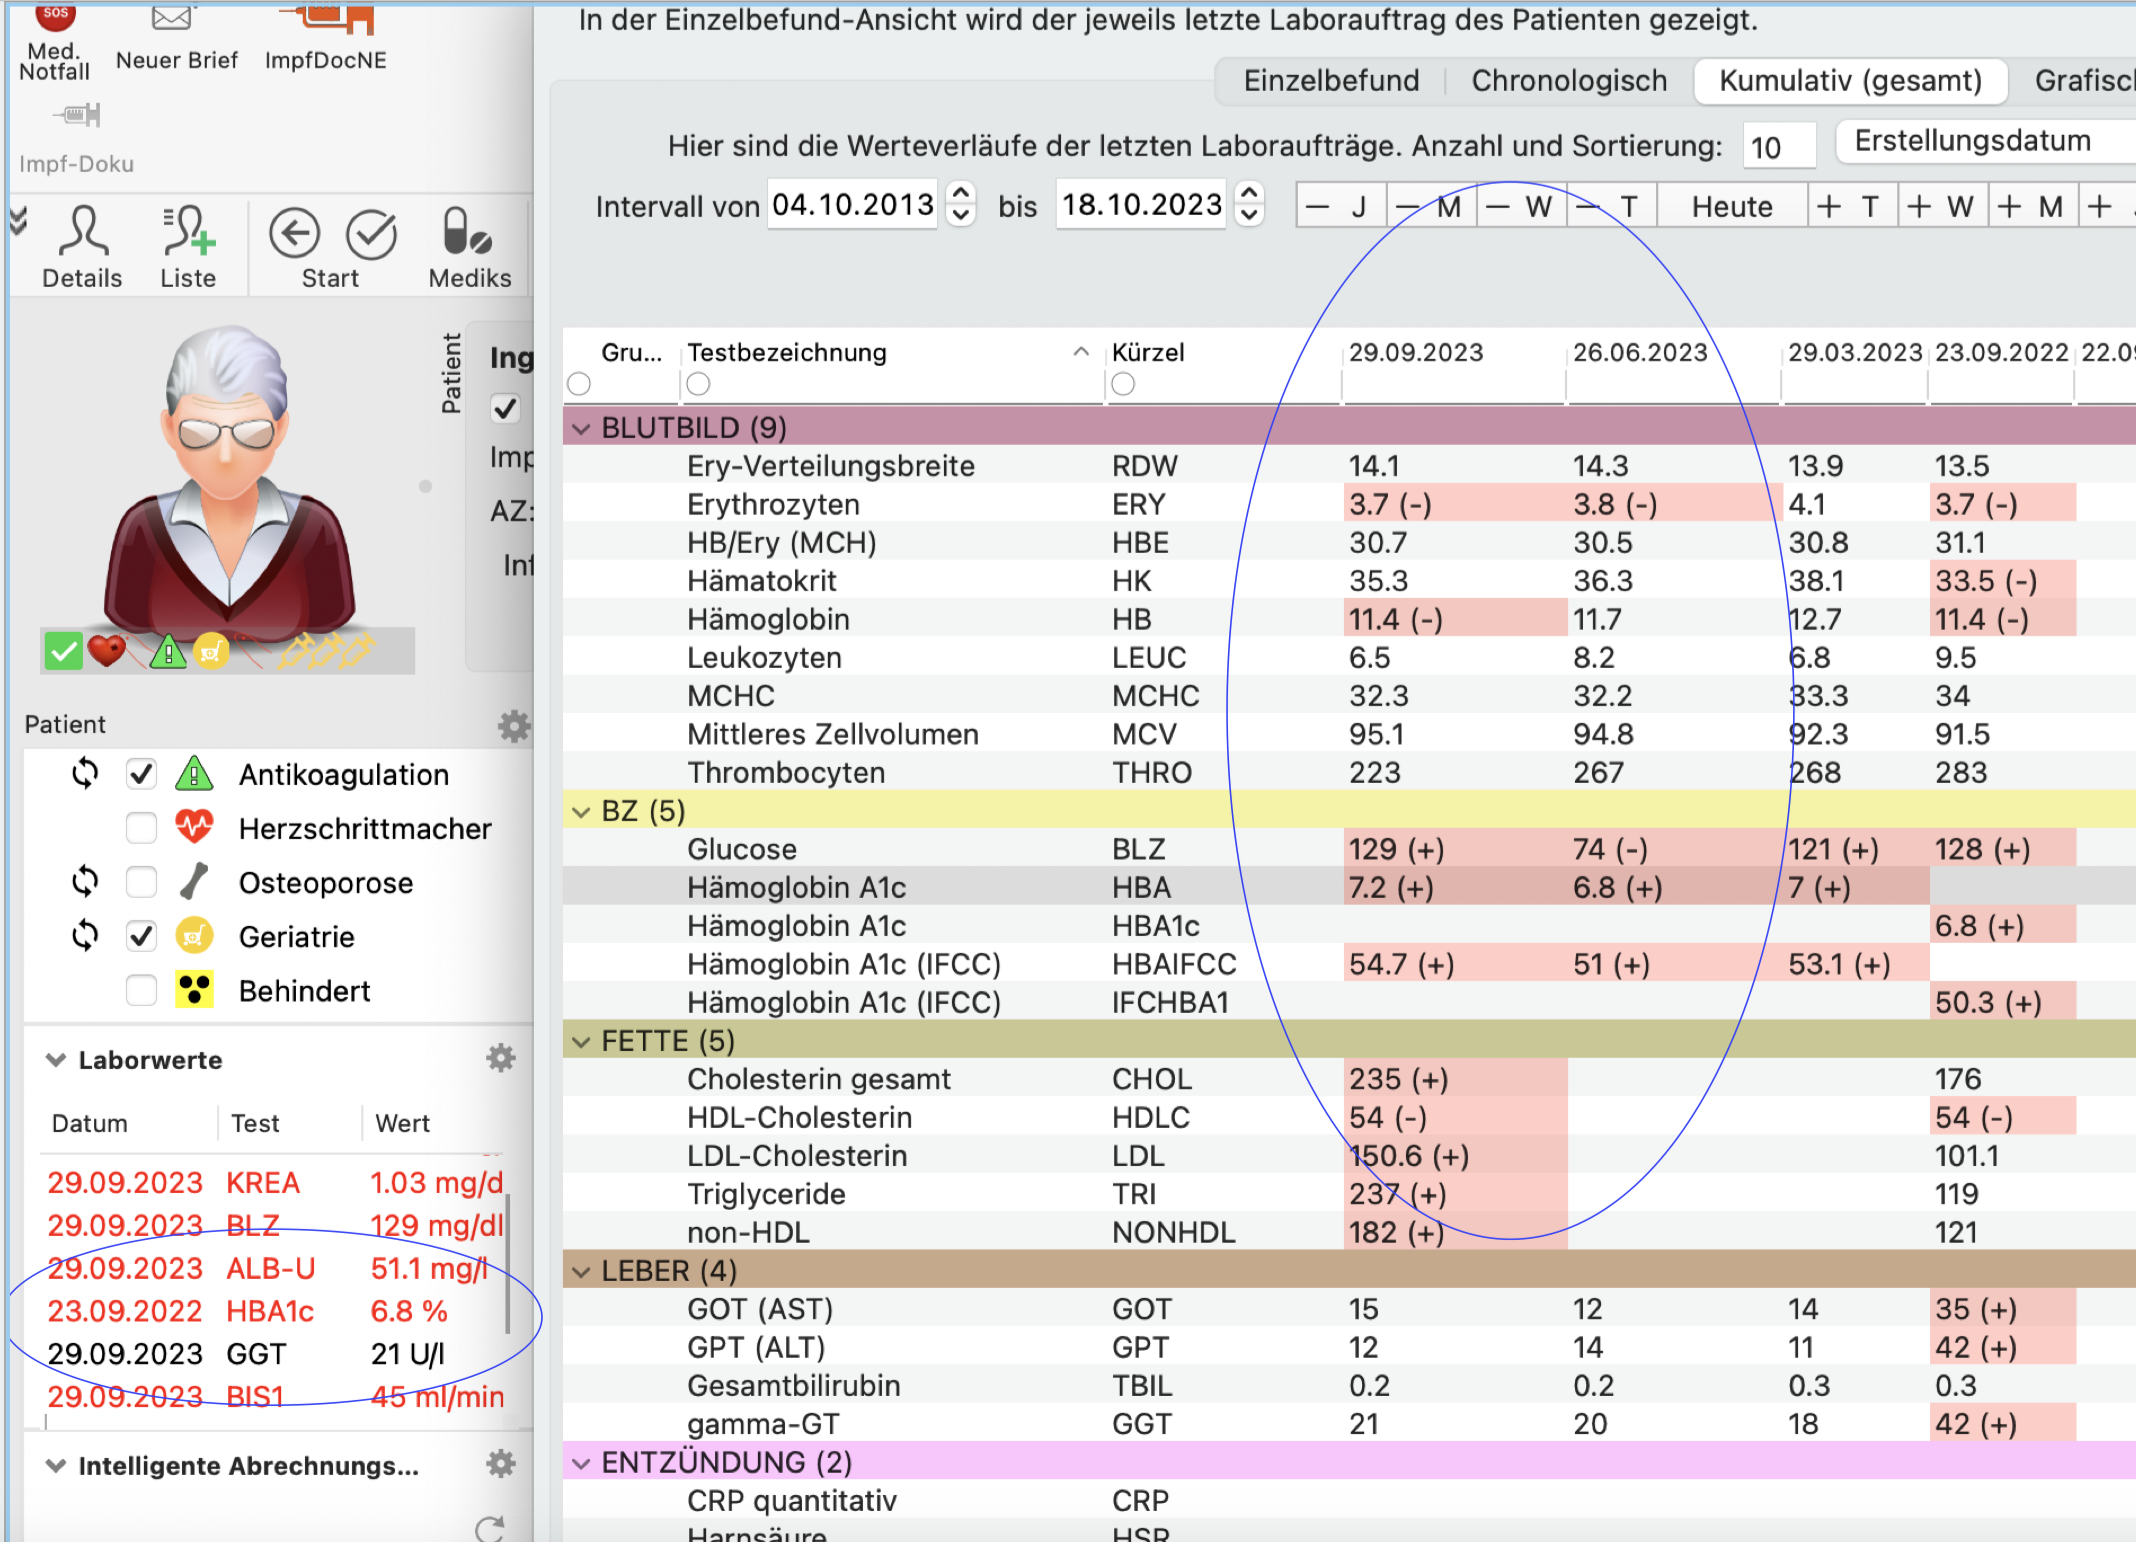Screen dimensions: 2136x1542
Task: Open Patient section gear settings
Action: coord(514,726)
